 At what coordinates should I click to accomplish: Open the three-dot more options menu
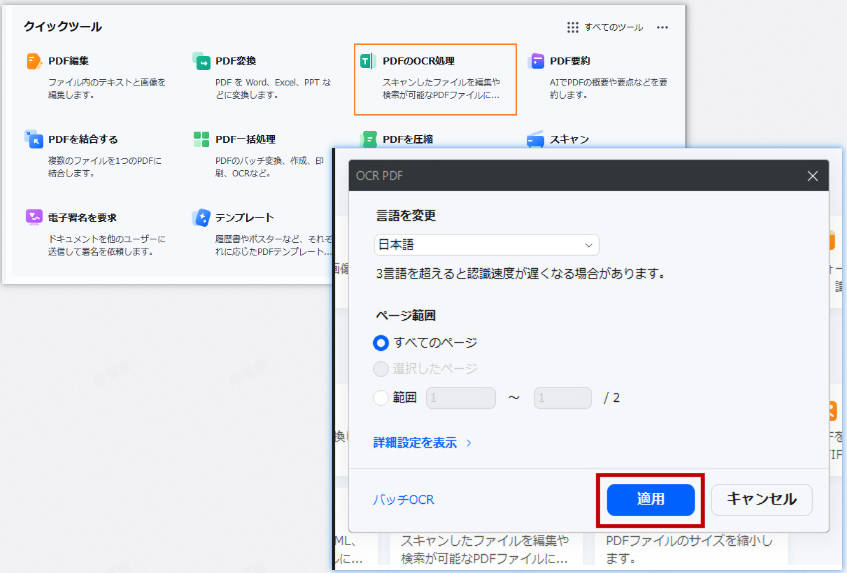(x=662, y=27)
